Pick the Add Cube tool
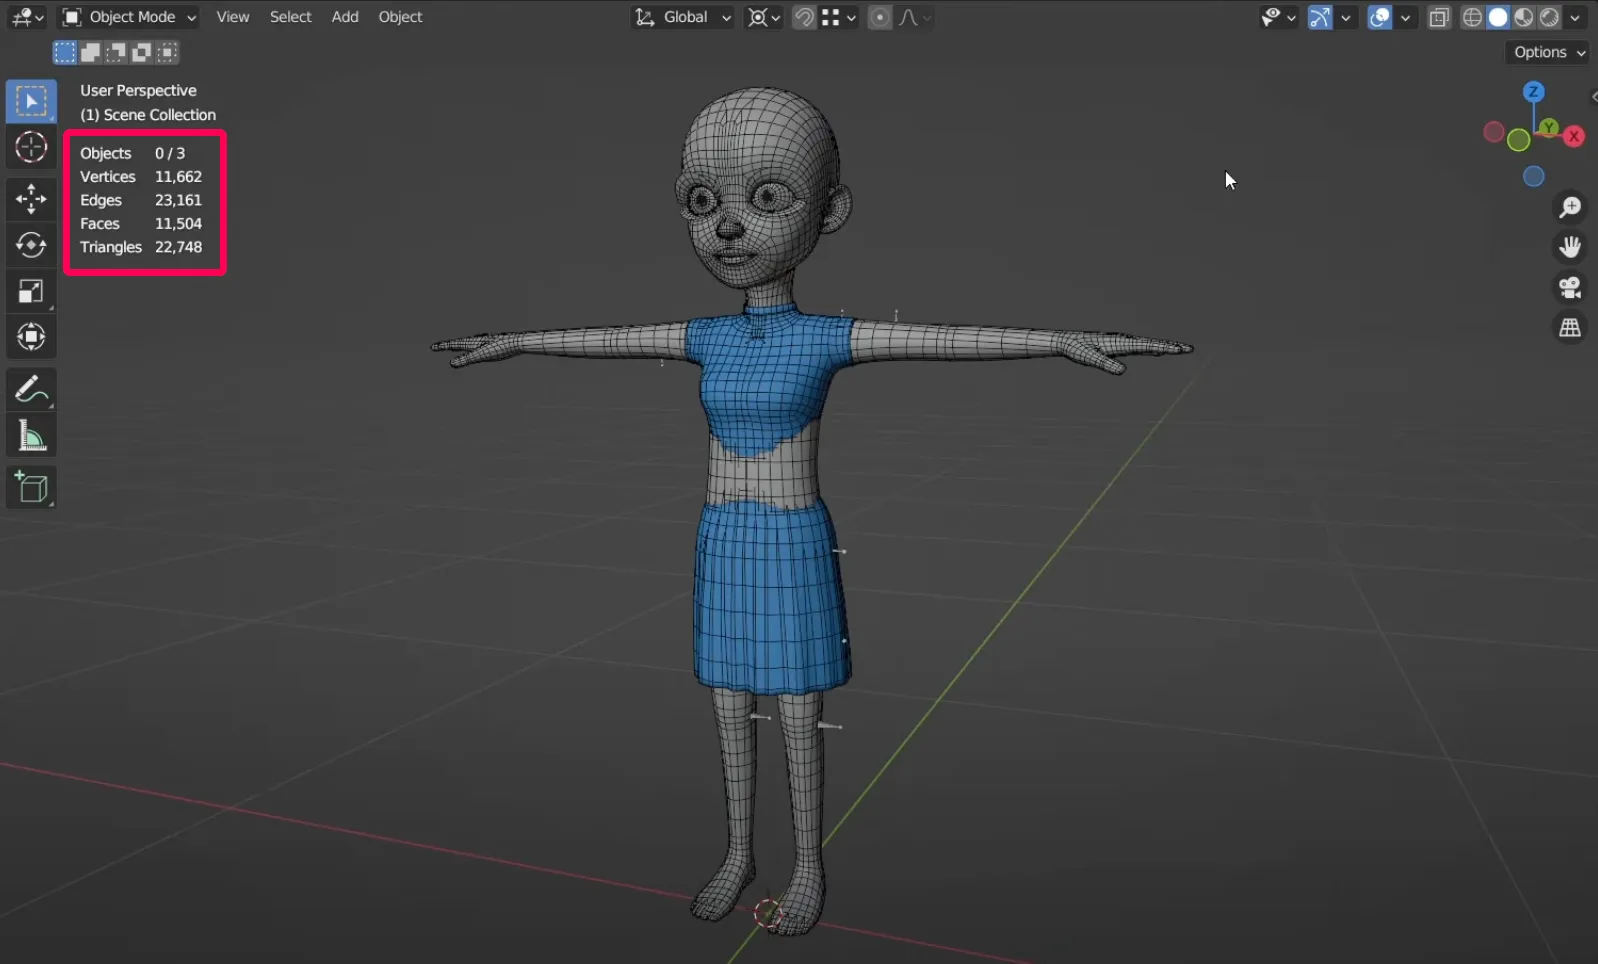The width and height of the screenshot is (1598, 964). 31,487
